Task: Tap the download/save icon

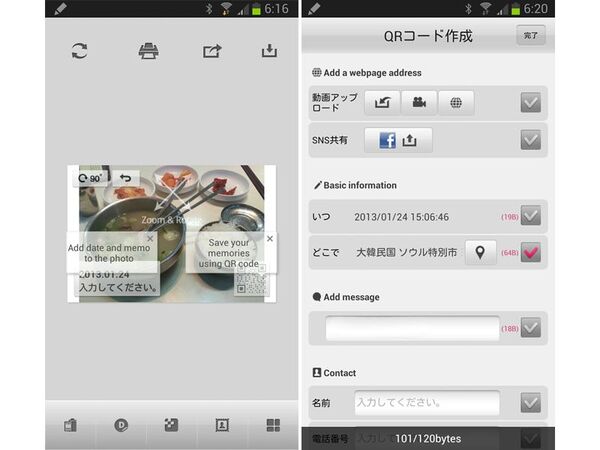Action: pos(269,51)
